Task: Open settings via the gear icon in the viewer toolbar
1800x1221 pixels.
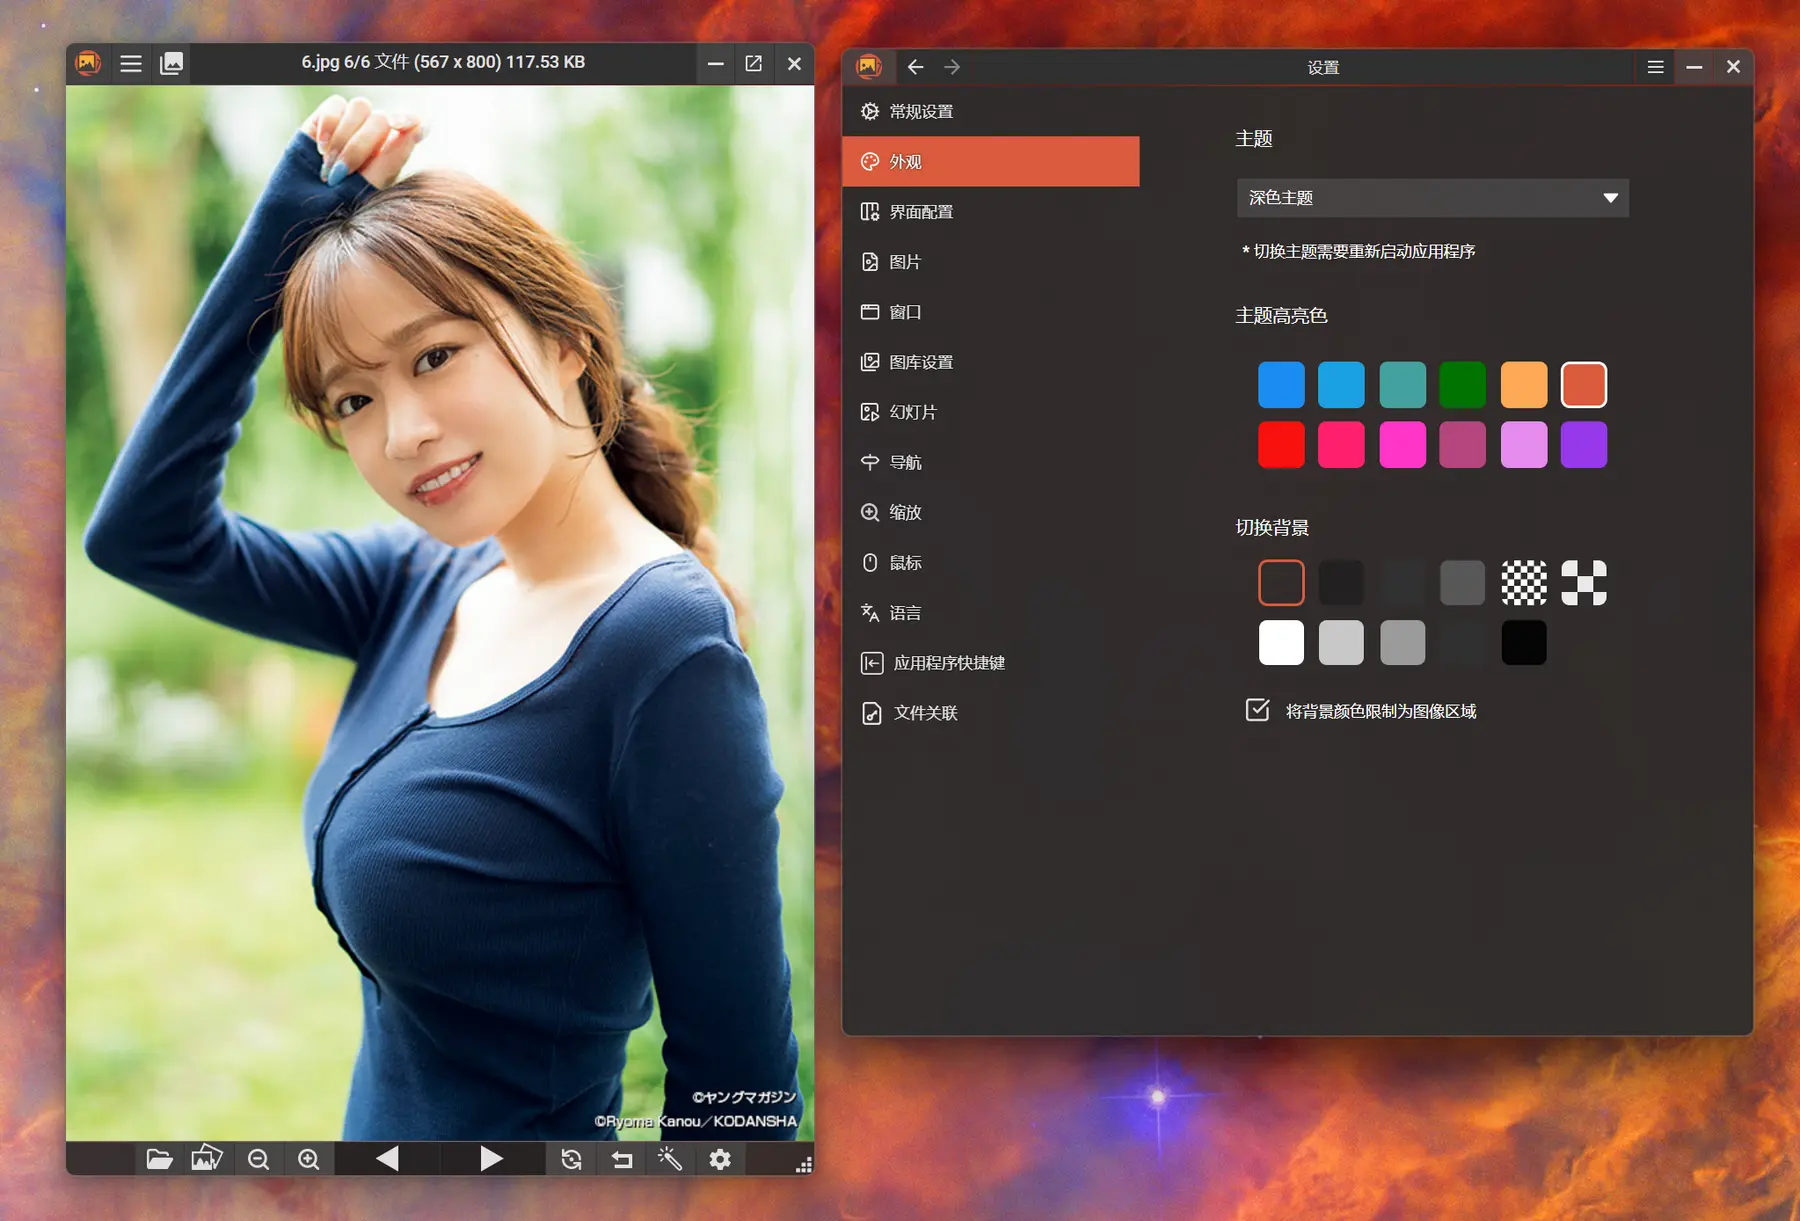Action: coord(720,1159)
